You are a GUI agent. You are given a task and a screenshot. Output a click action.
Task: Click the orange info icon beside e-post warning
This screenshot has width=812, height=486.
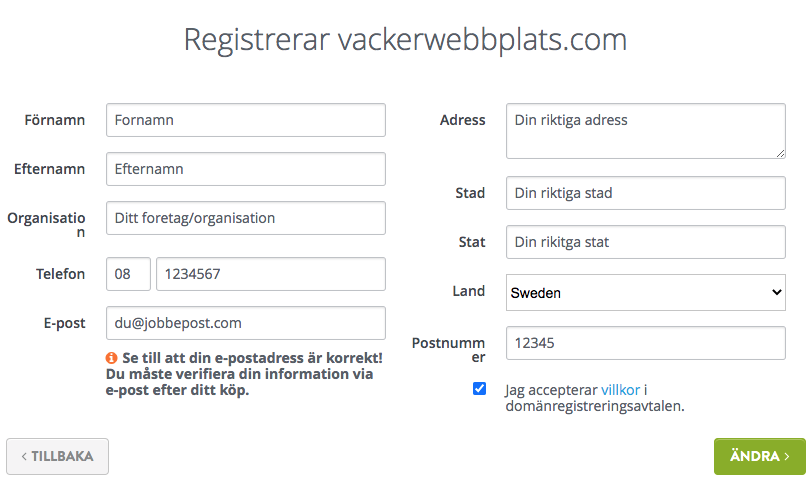pyautogui.click(x=111, y=358)
